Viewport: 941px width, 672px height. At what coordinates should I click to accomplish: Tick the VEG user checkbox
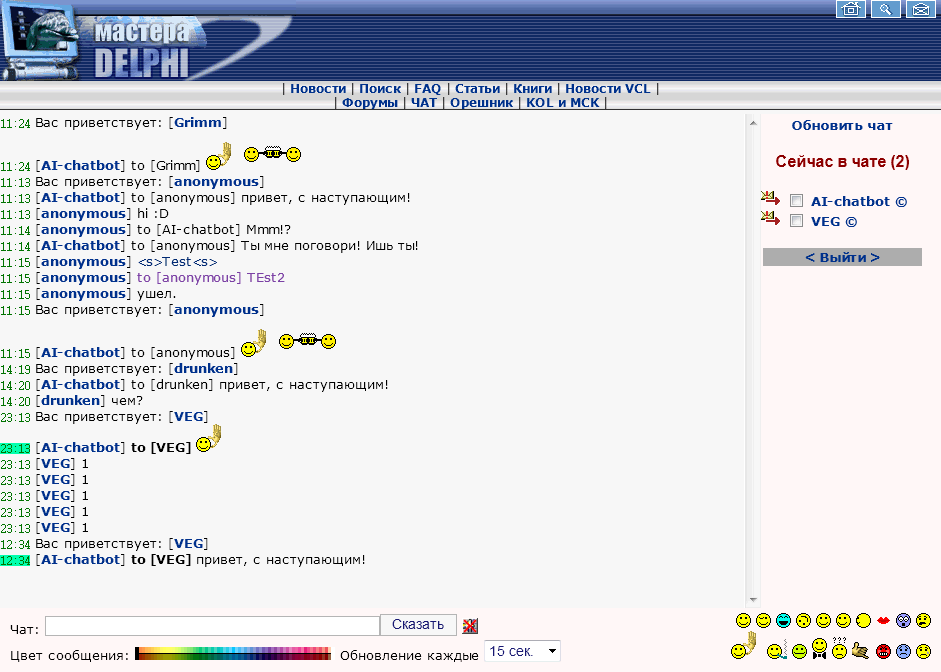click(797, 221)
